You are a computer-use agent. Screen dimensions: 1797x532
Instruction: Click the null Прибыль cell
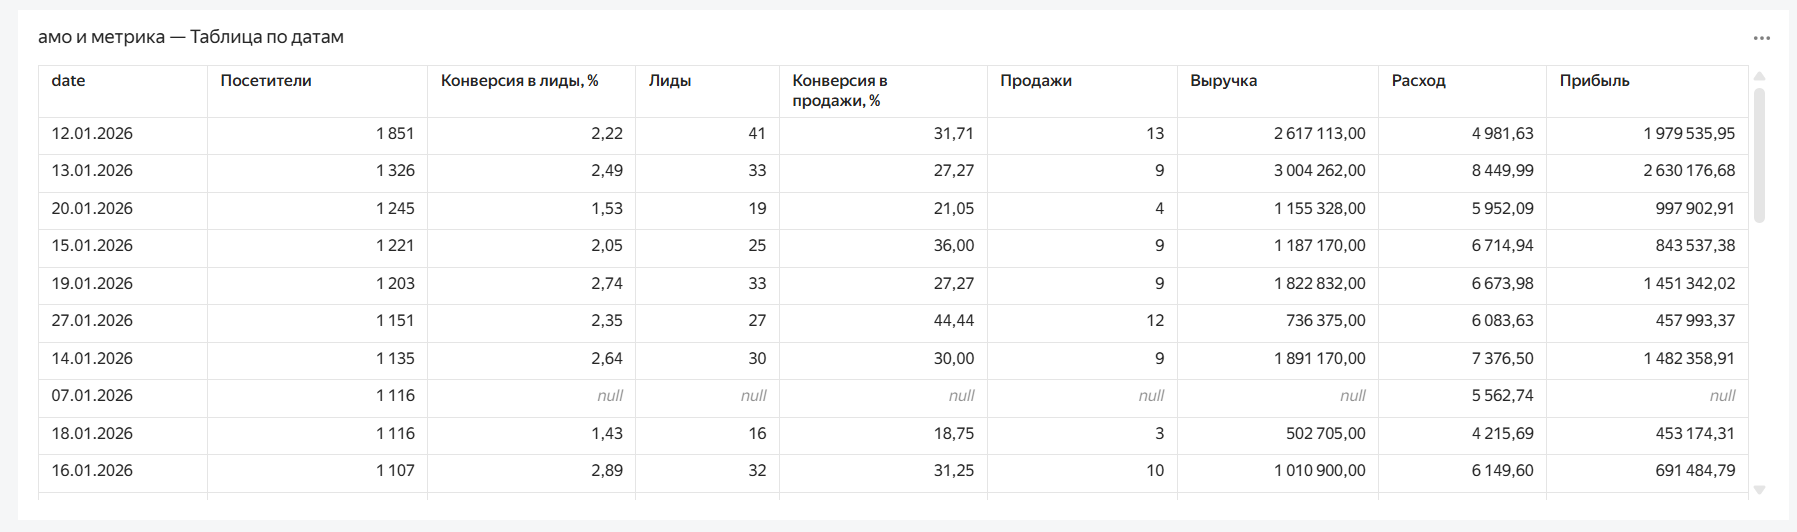coord(1722,395)
